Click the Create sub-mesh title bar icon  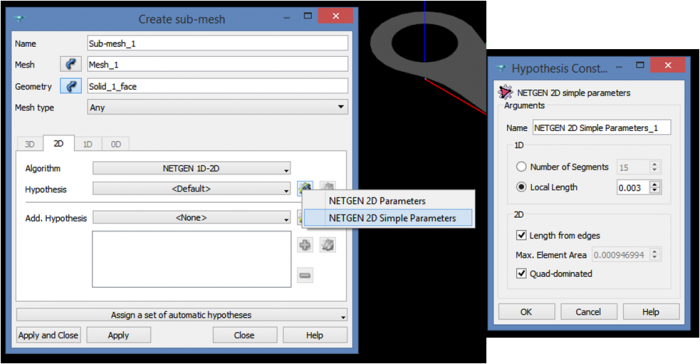click(20, 19)
